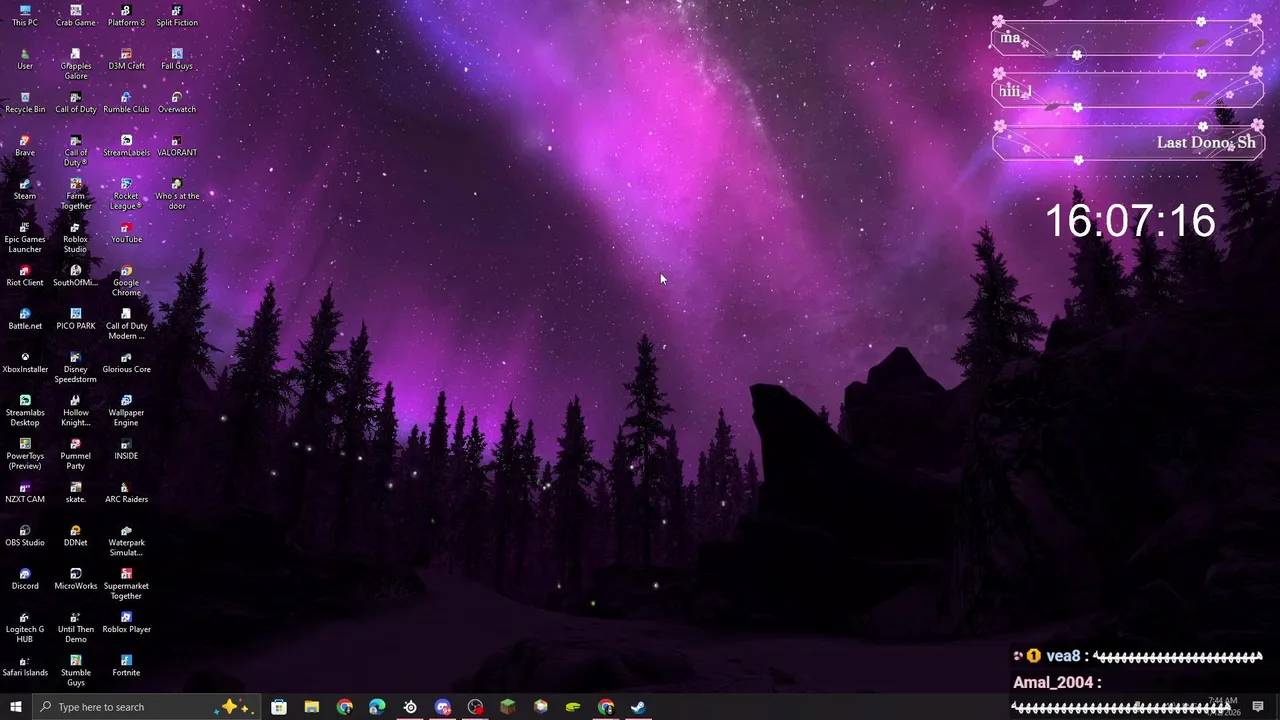Select the Streamlabs Desktop shortcut
1280x720 pixels.
(x=25, y=411)
